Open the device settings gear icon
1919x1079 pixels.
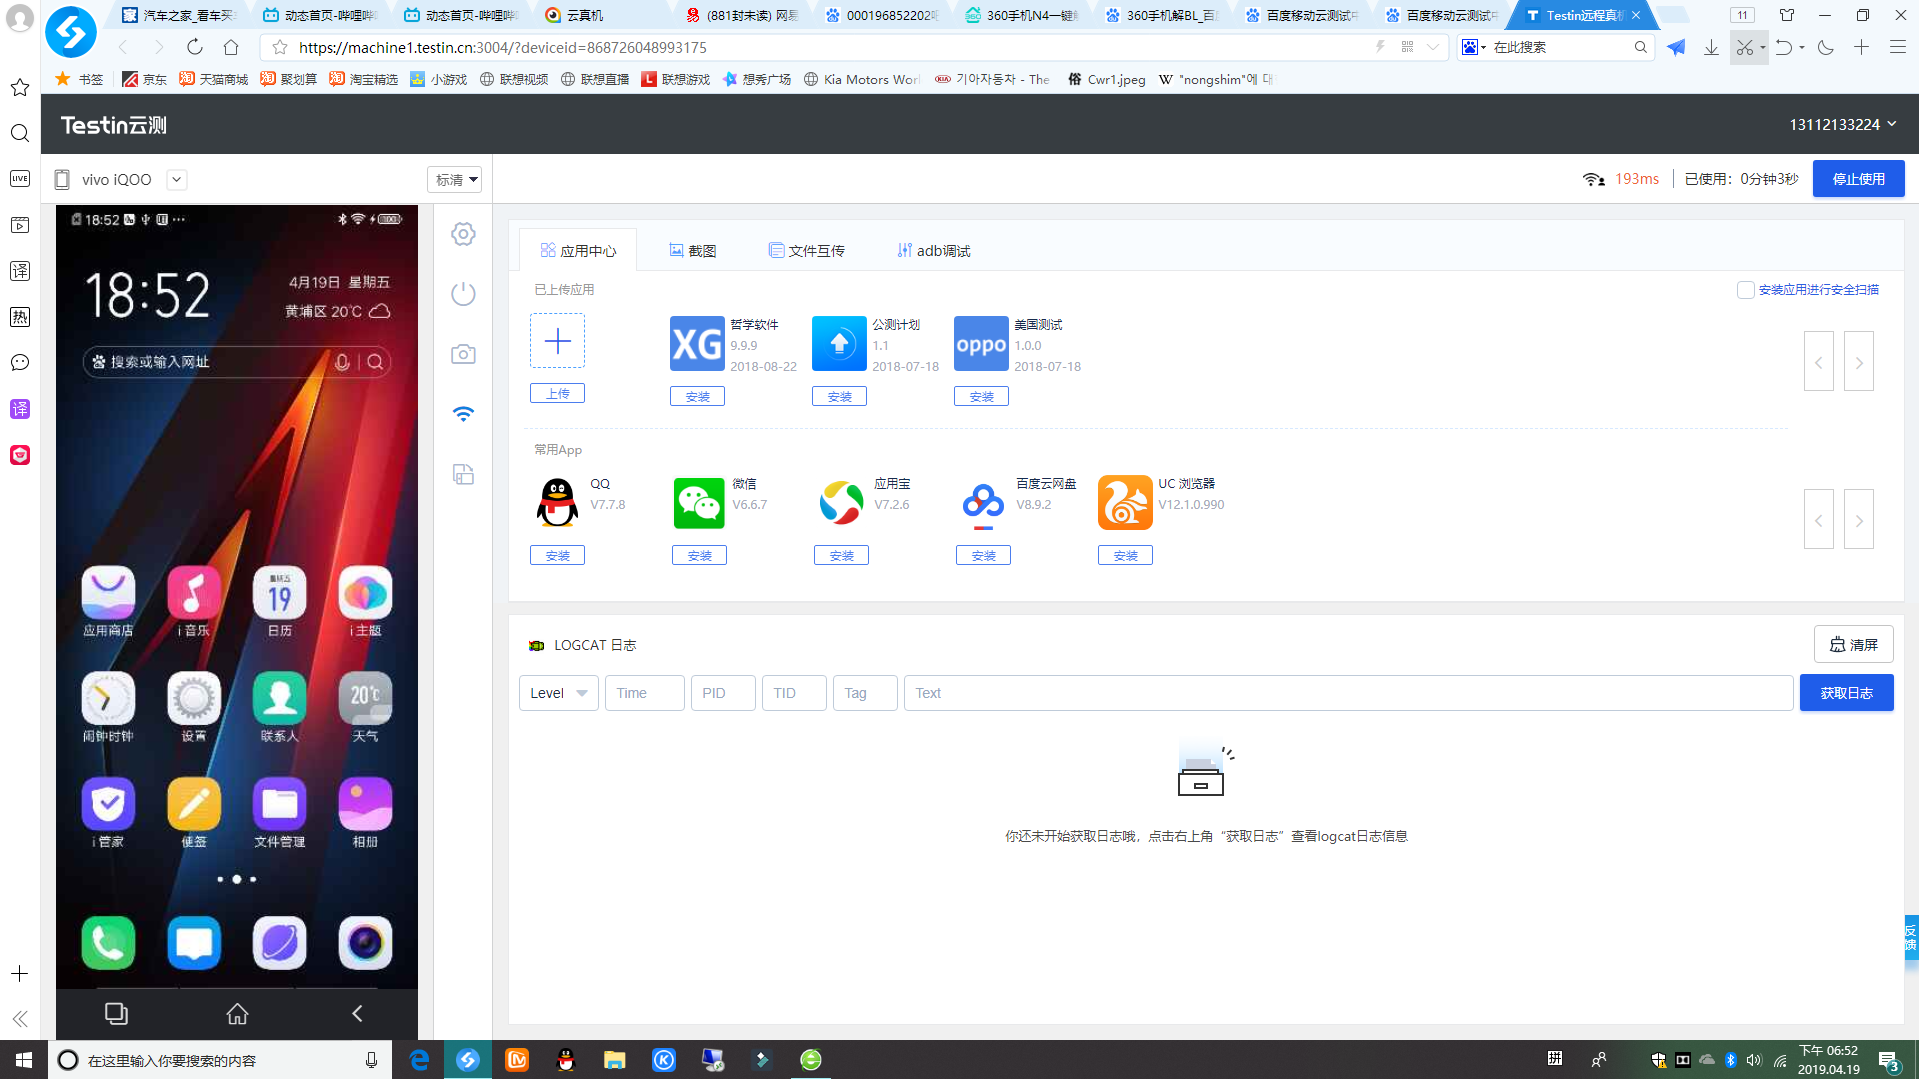pyautogui.click(x=463, y=233)
